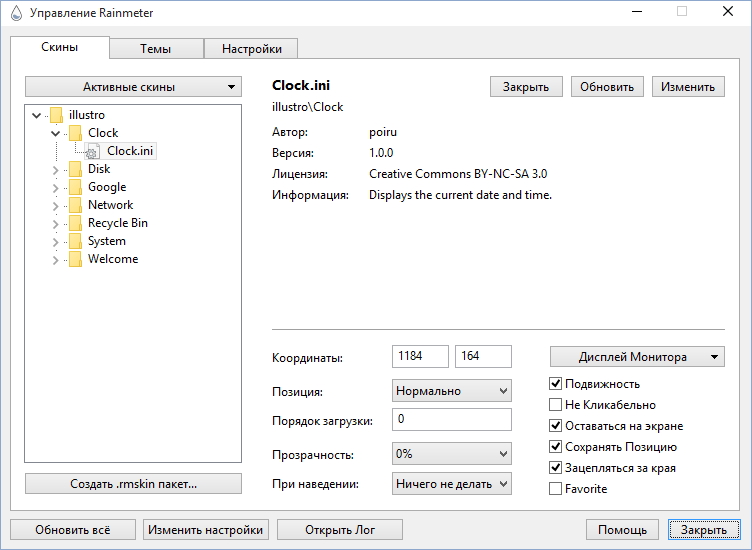Viewport: 752px width, 550px height.
Task: Select Clock.ini in the skin tree
Action: click(130, 151)
